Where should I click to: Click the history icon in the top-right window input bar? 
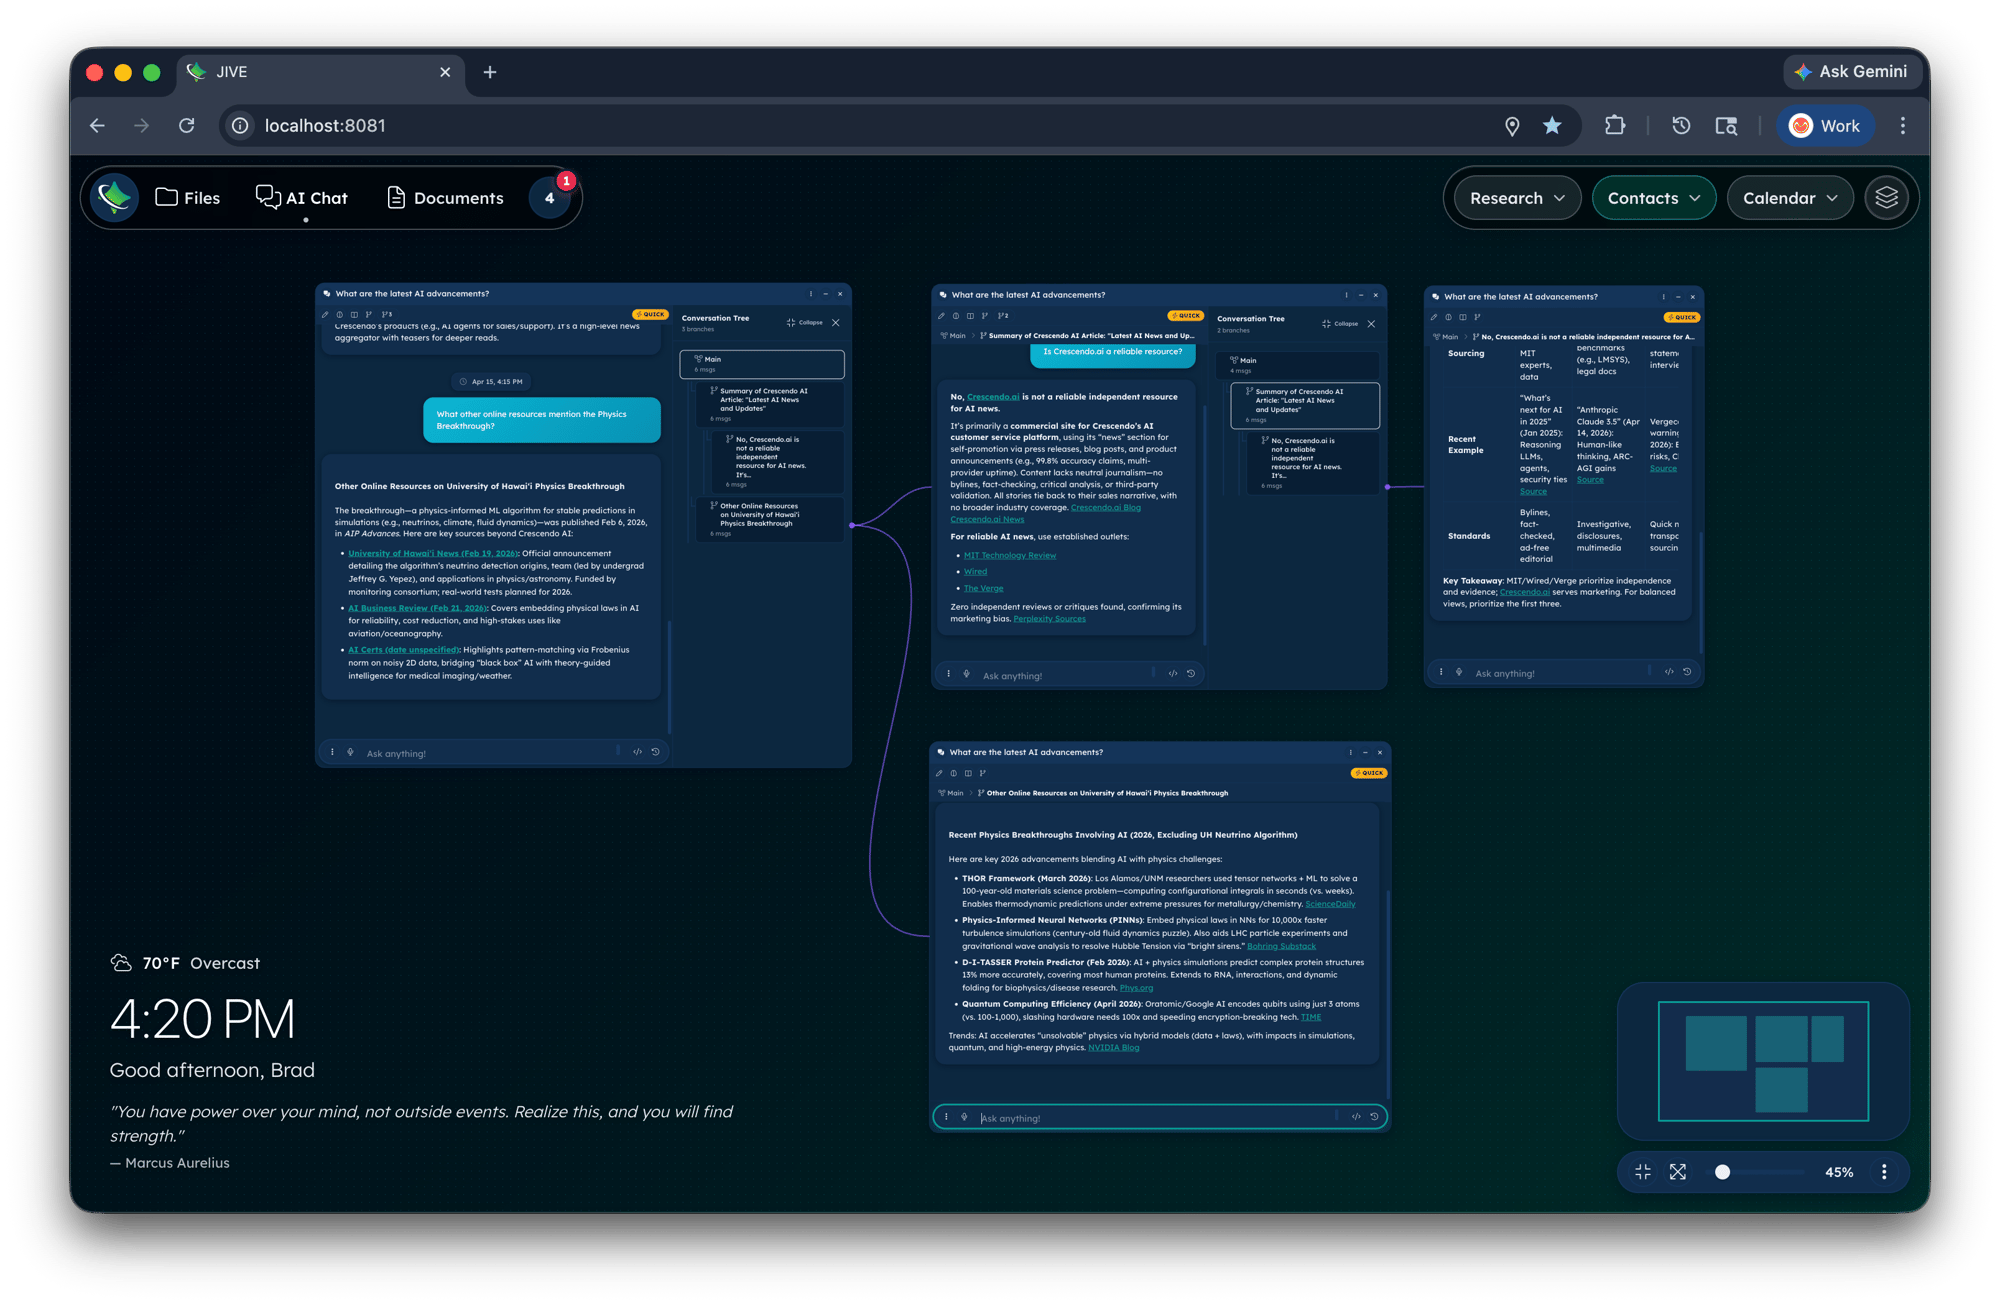(1687, 672)
